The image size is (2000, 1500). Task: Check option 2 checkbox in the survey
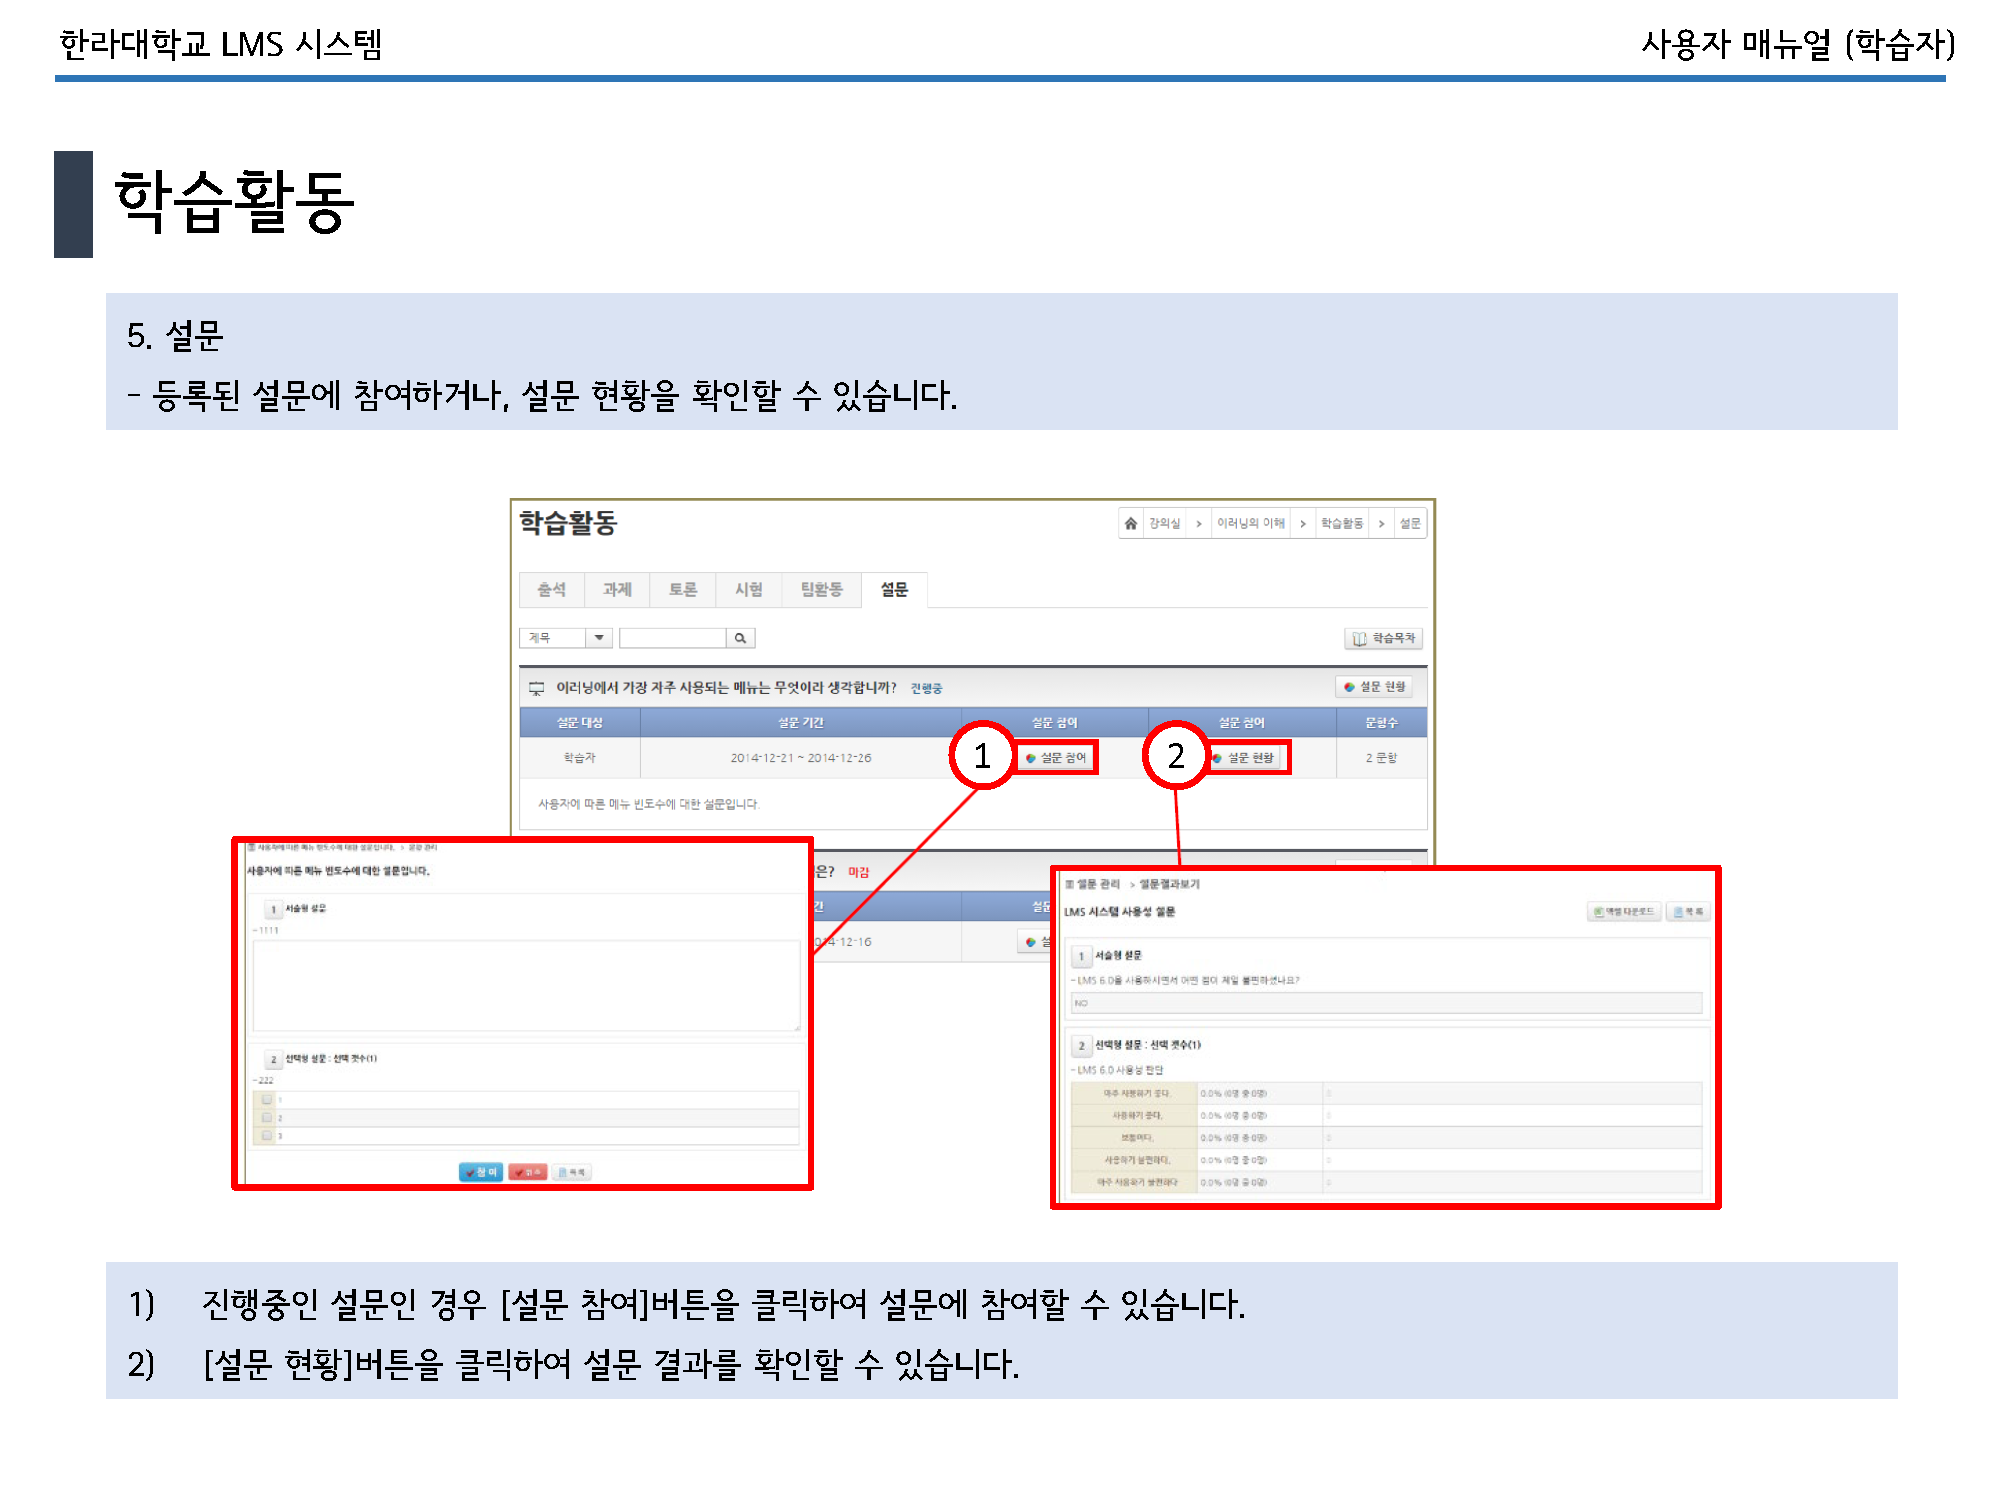tap(267, 1117)
